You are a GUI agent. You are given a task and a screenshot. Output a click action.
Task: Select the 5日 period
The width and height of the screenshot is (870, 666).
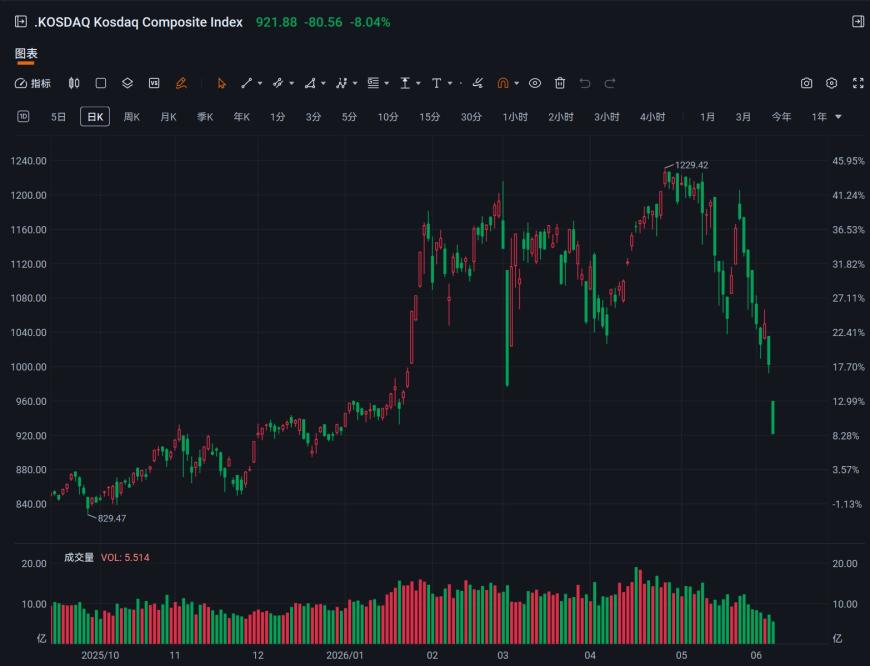coord(58,117)
